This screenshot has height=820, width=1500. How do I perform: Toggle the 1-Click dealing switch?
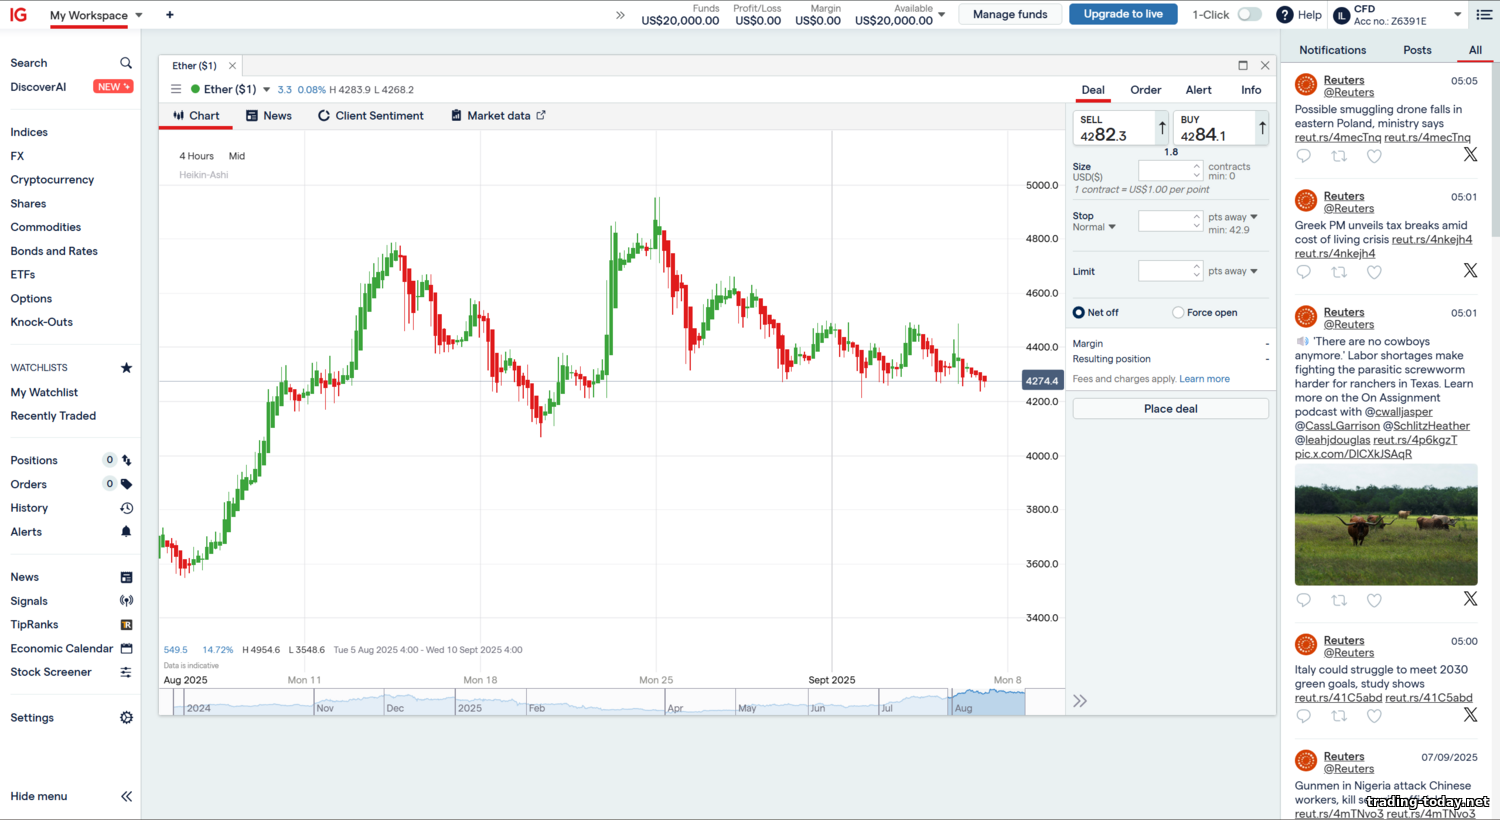click(x=1249, y=15)
